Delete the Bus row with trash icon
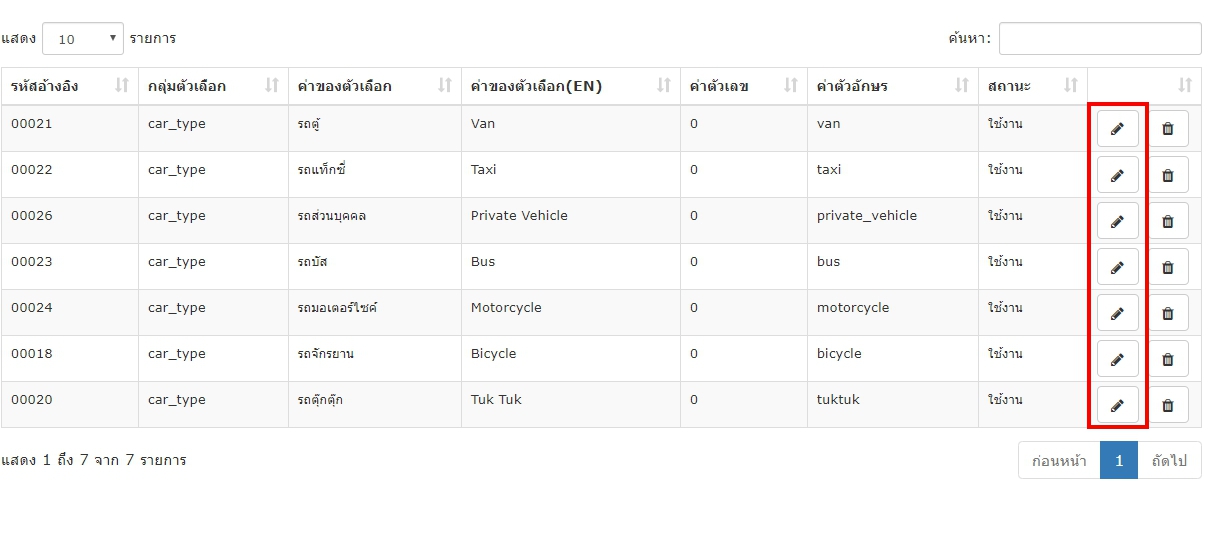Viewport: 1223px width, 542px height. tap(1168, 267)
